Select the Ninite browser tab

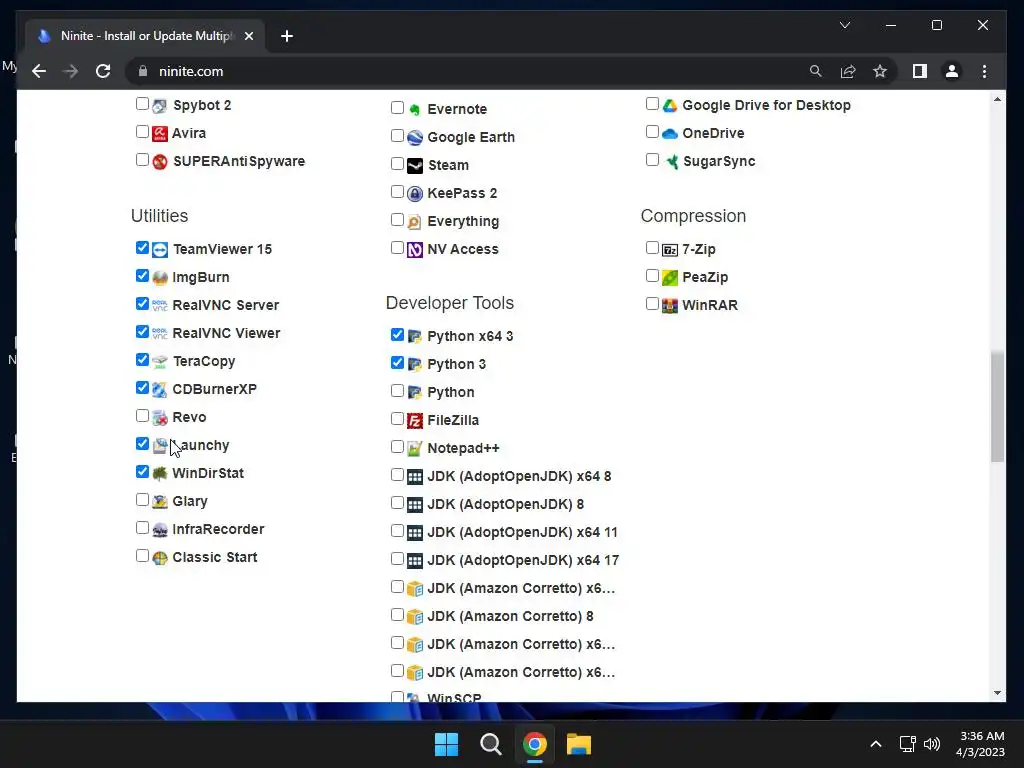(144, 36)
